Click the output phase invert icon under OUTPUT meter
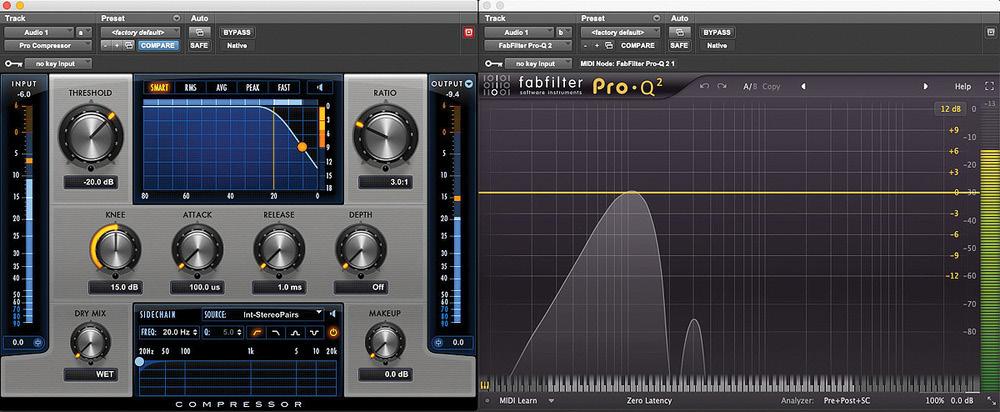Image resolution: width=1000 pixels, height=412 pixels. (439, 342)
